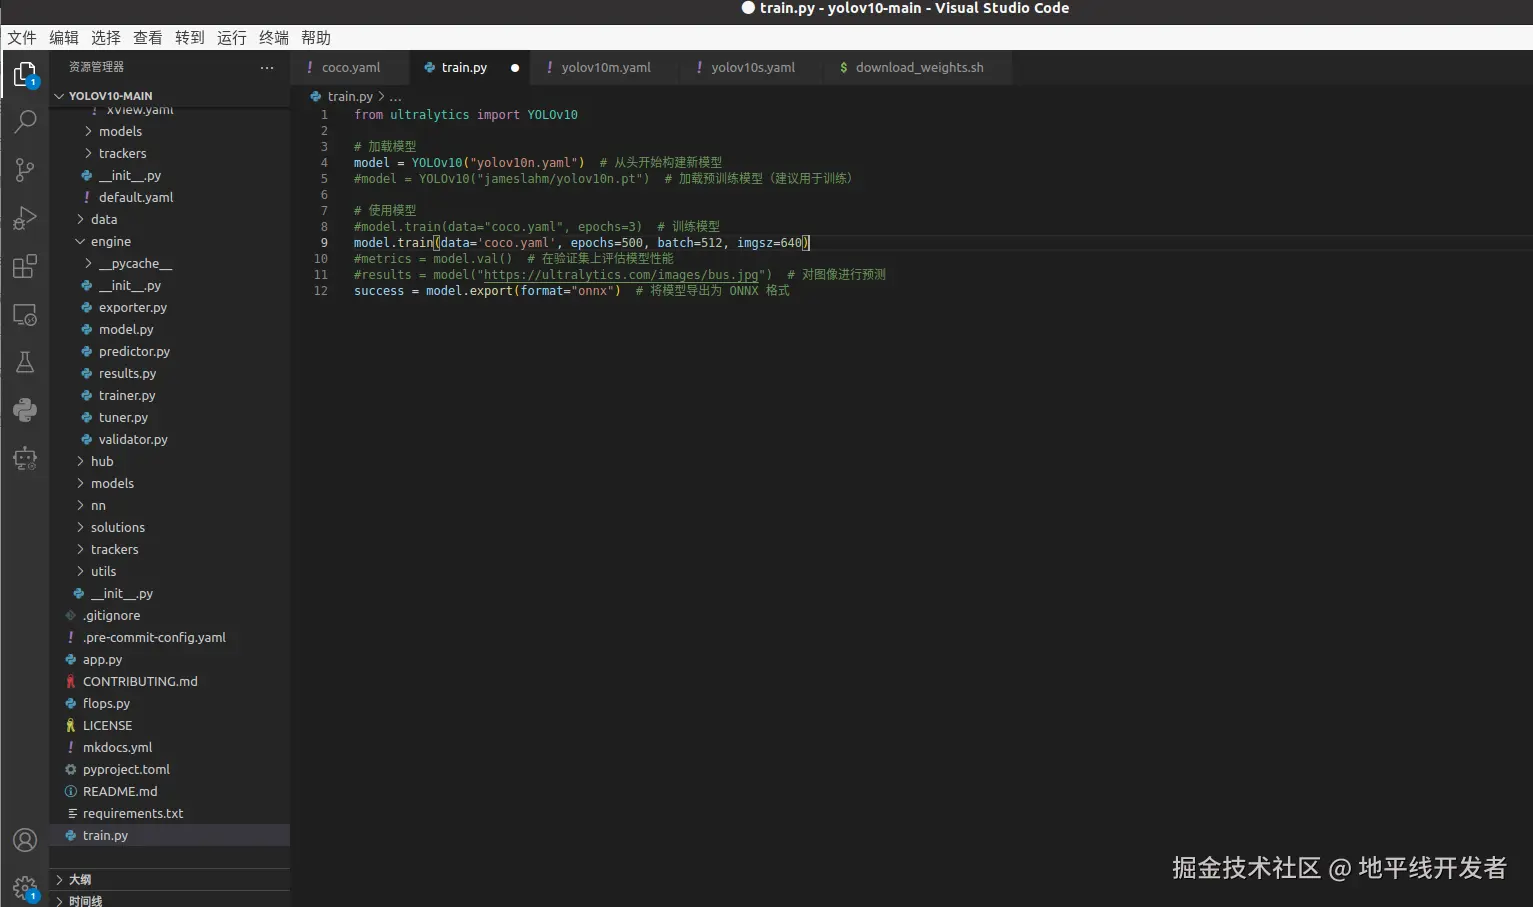Click the gear icon beside pyproject.toml
Screen dimensions: 1533x907
(x=71, y=770)
